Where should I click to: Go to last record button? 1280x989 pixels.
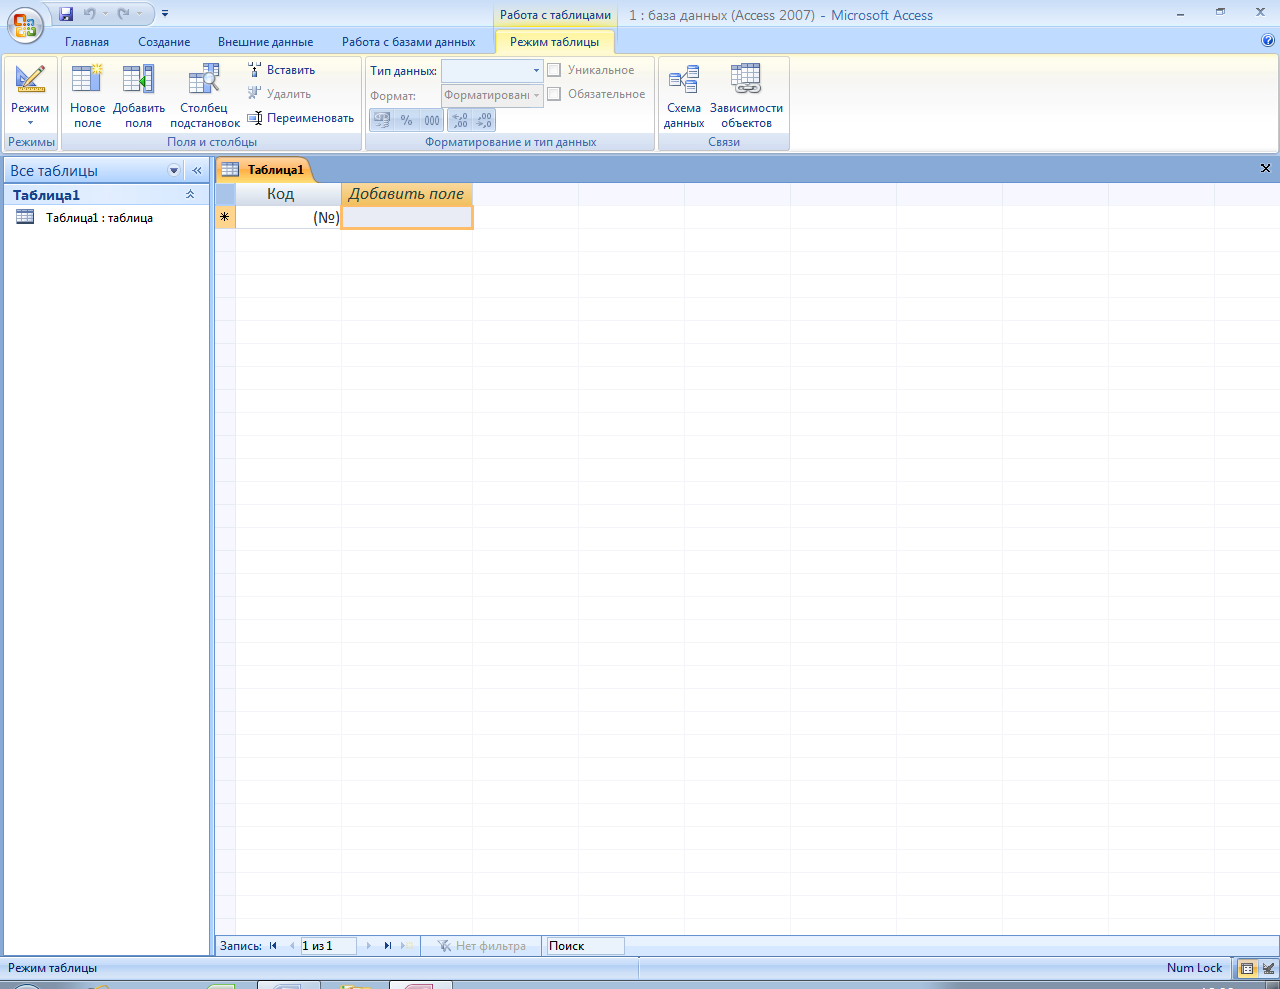pos(388,946)
